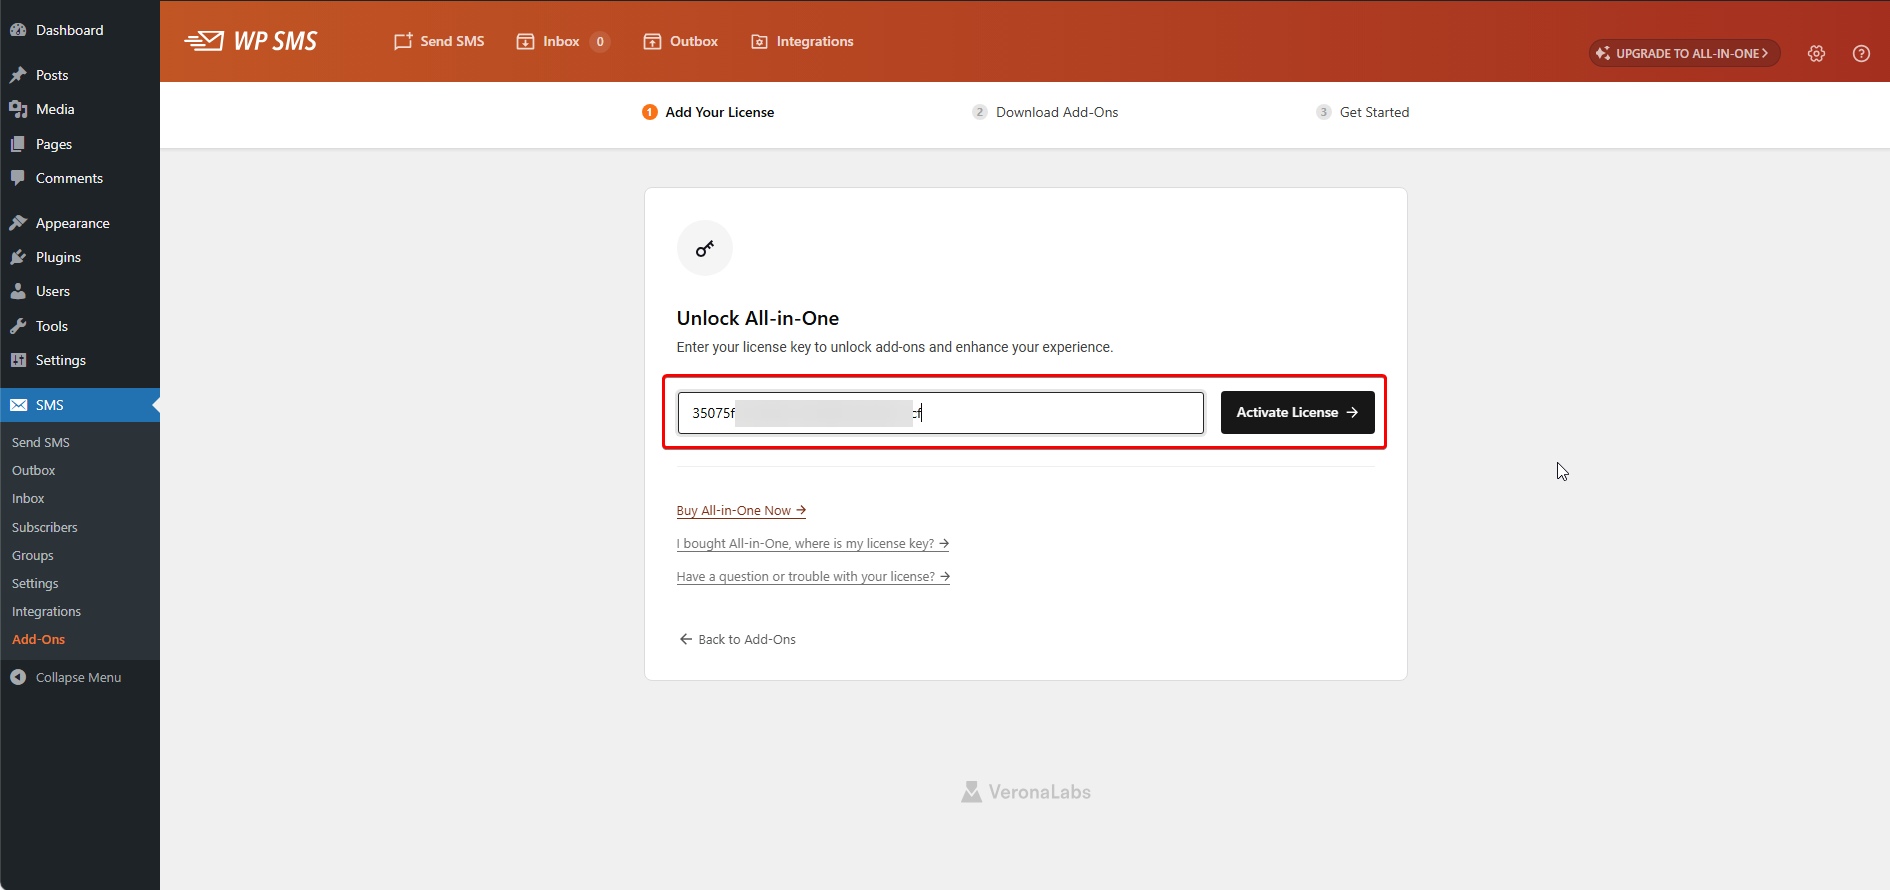Click the Comments bubble icon
Image resolution: width=1890 pixels, height=890 pixels.
point(18,178)
